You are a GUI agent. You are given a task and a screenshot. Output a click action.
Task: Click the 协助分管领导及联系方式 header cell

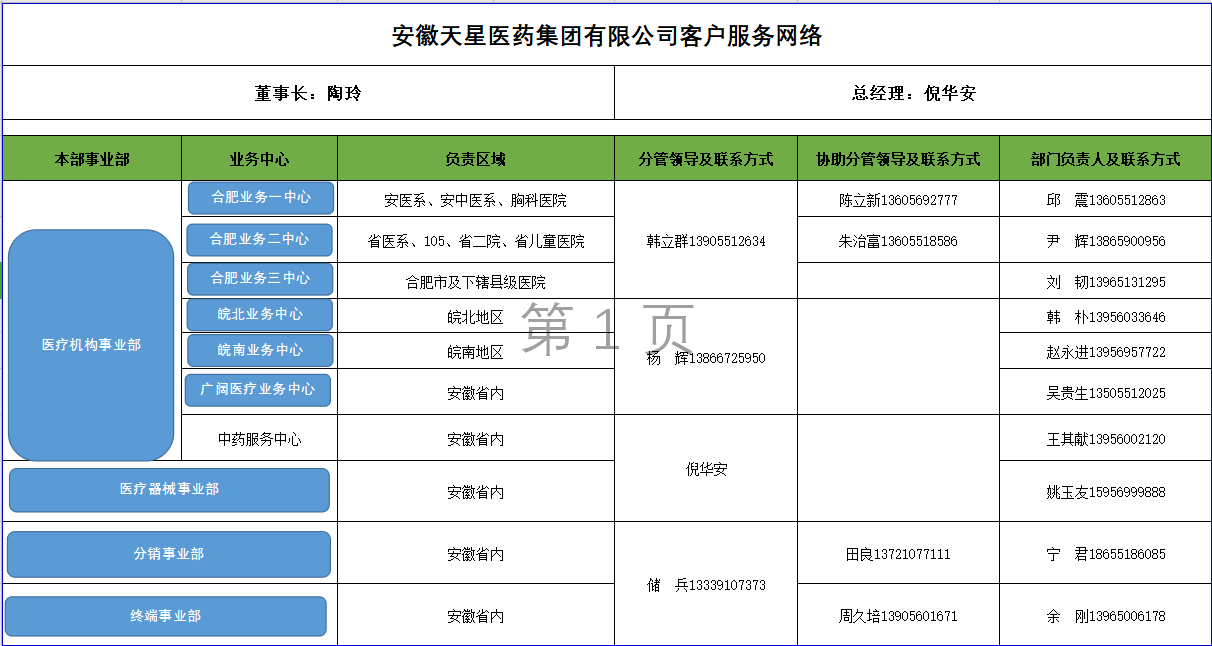coord(898,159)
